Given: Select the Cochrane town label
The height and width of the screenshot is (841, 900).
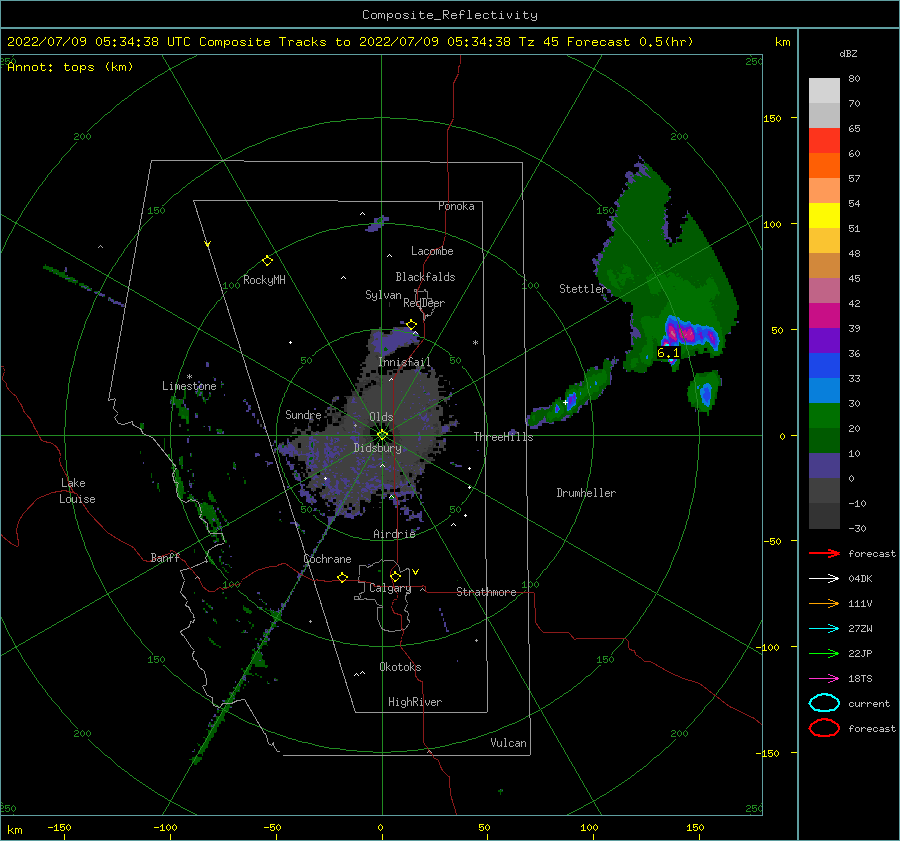Looking at the screenshot, I should [327, 559].
